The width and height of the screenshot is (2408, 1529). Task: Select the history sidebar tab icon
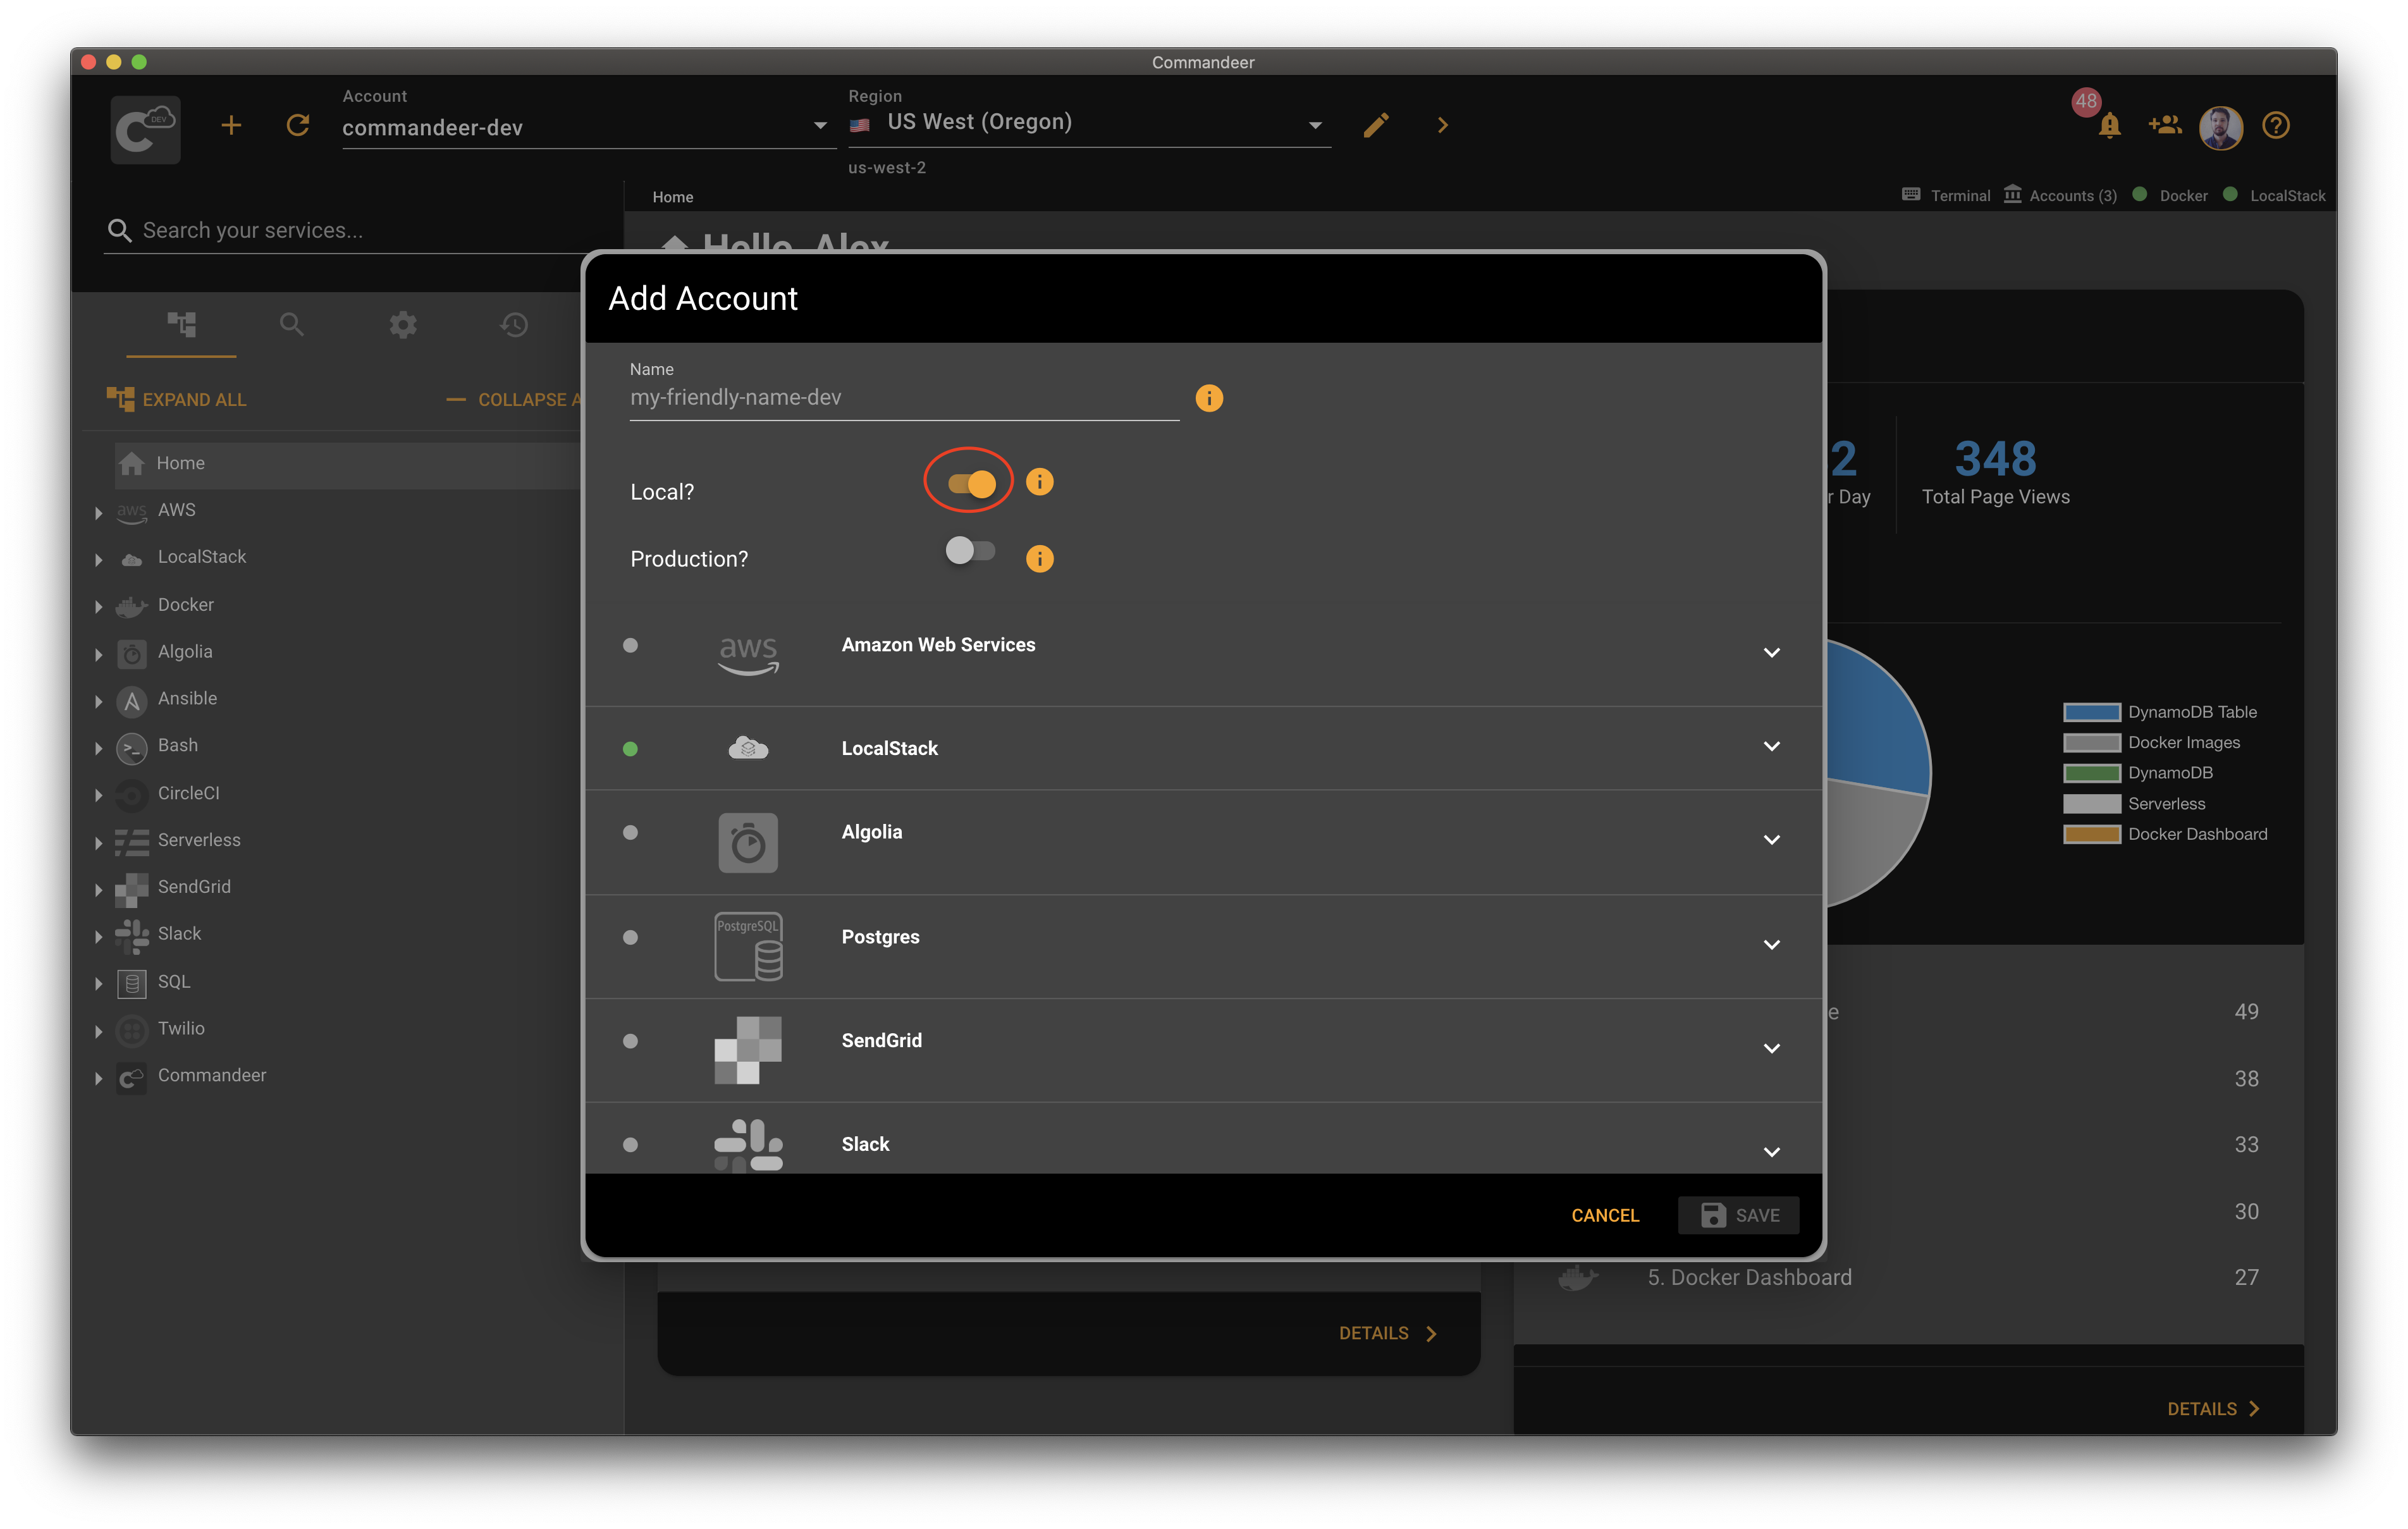coord(514,324)
